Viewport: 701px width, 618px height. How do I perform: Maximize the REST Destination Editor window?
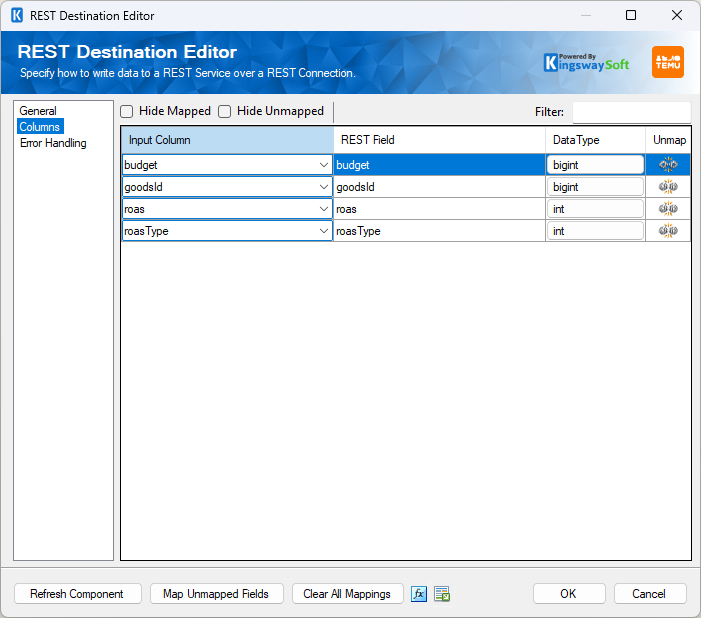[631, 15]
